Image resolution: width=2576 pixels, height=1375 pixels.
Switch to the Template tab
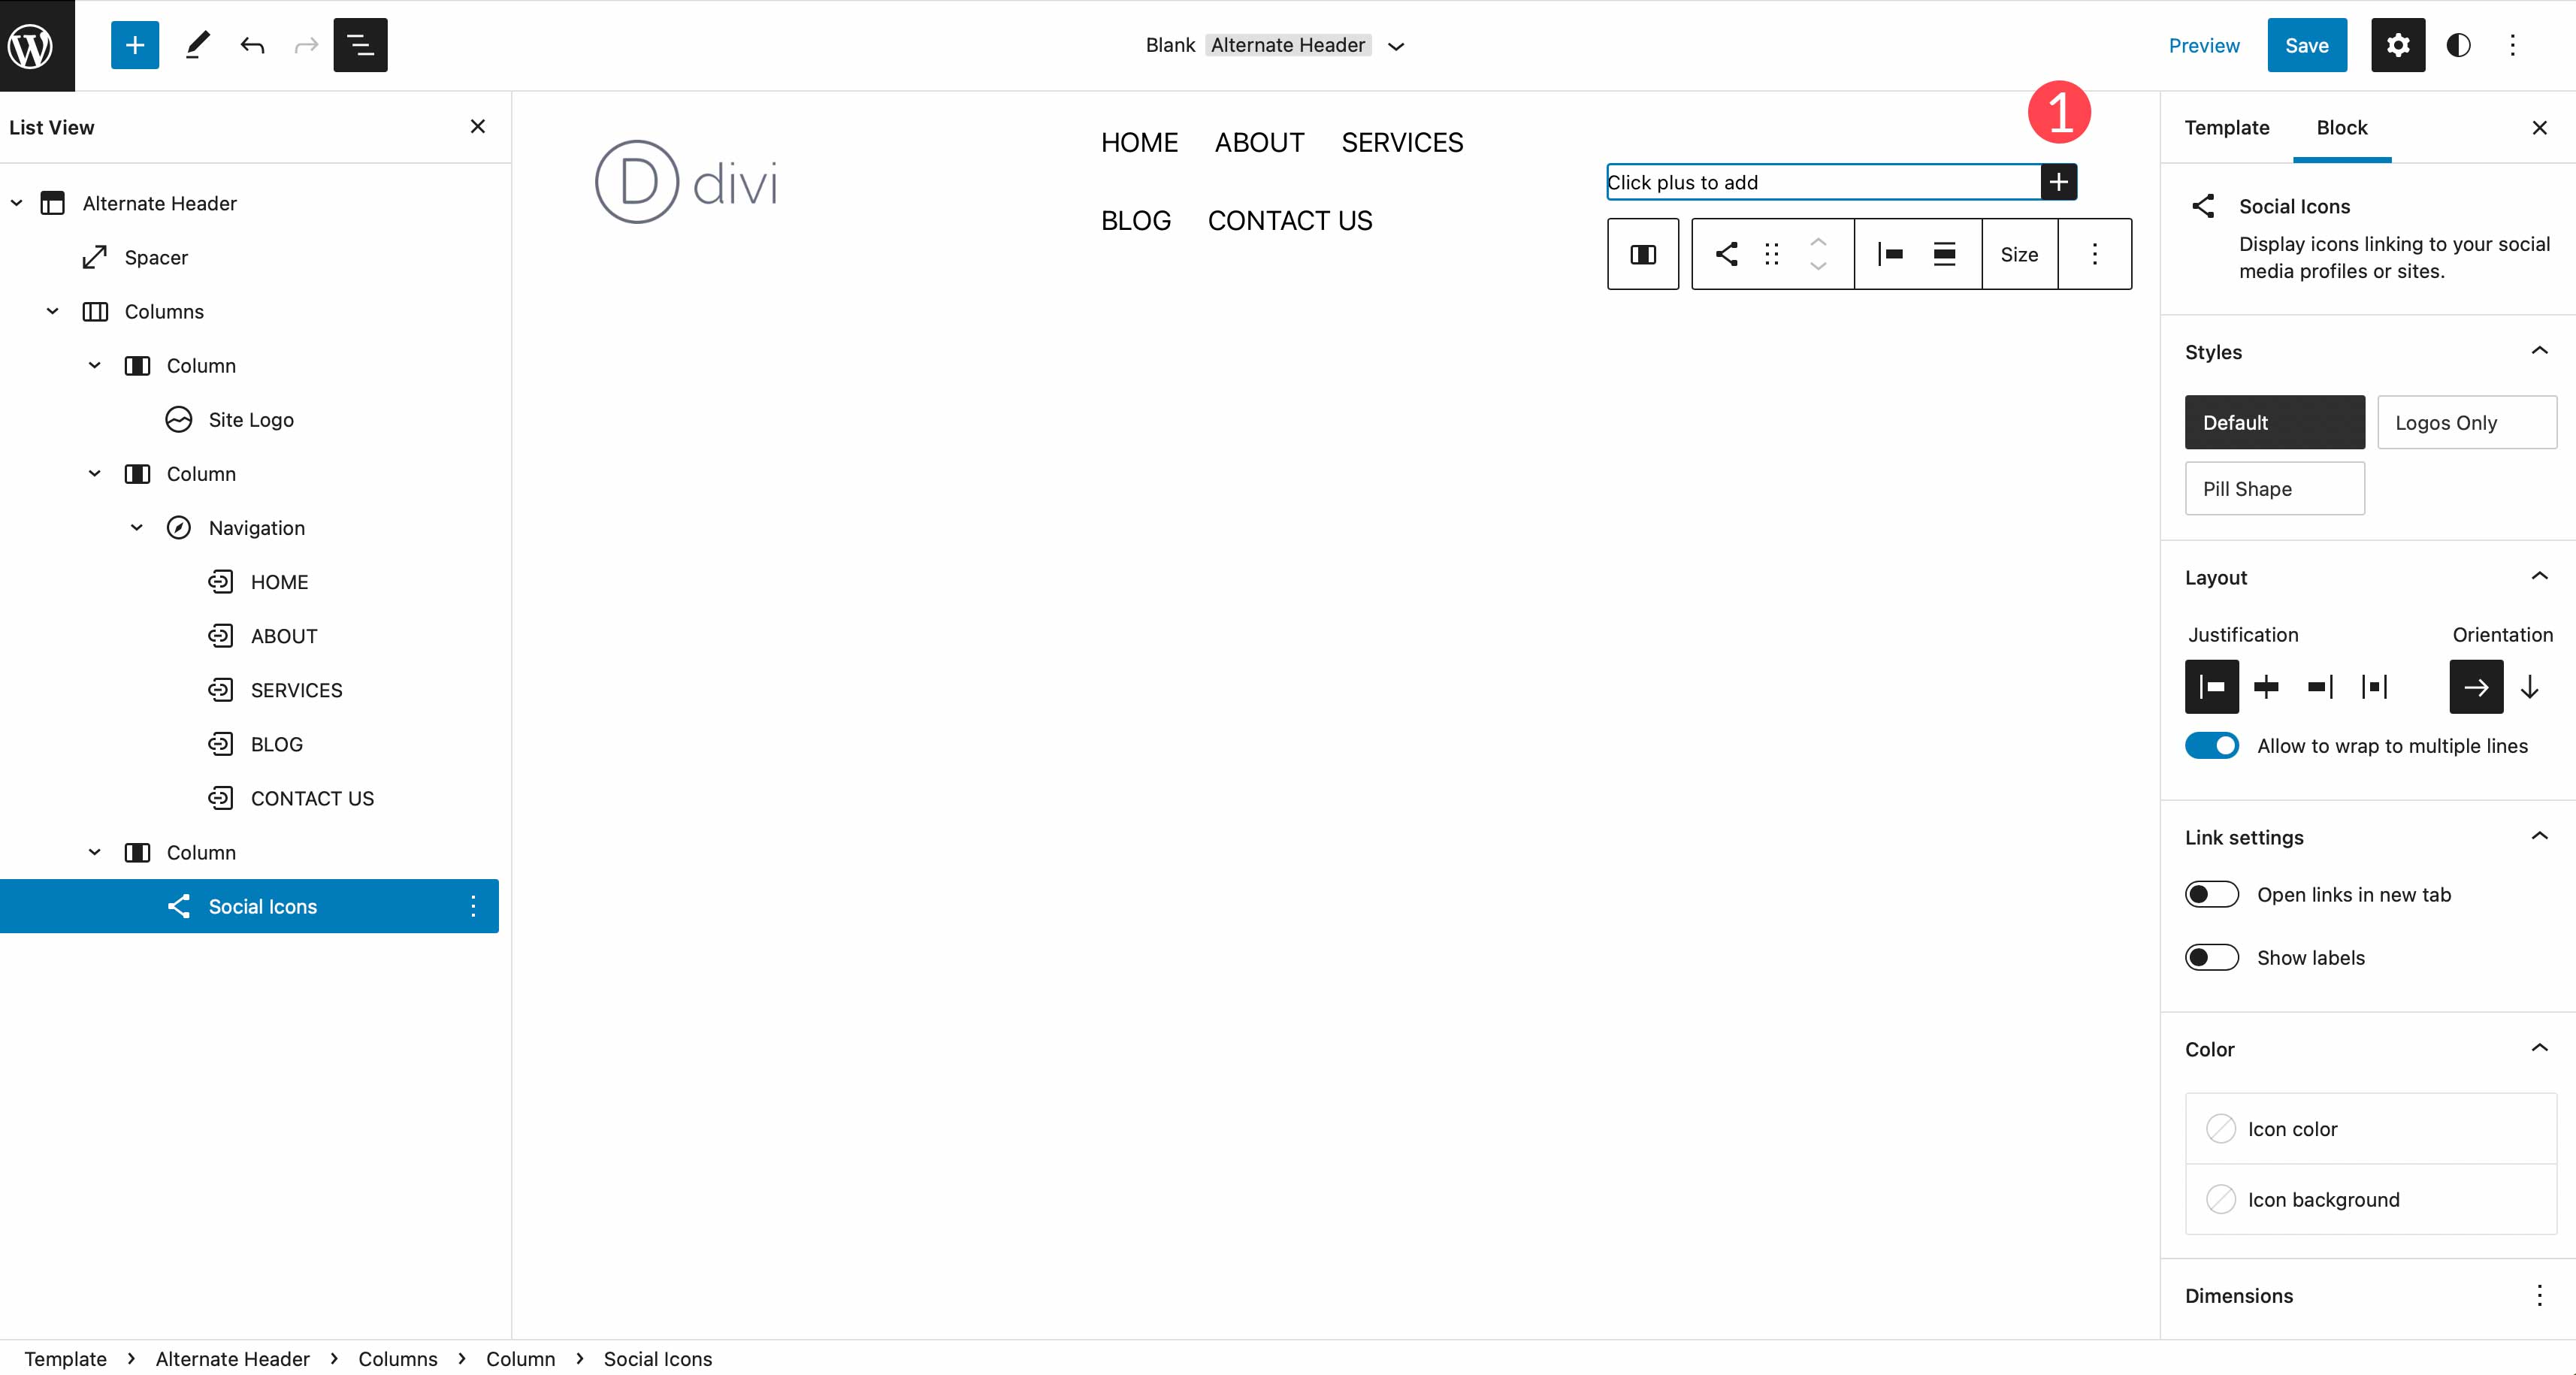pyautogui.click(x=2227, y=128)
